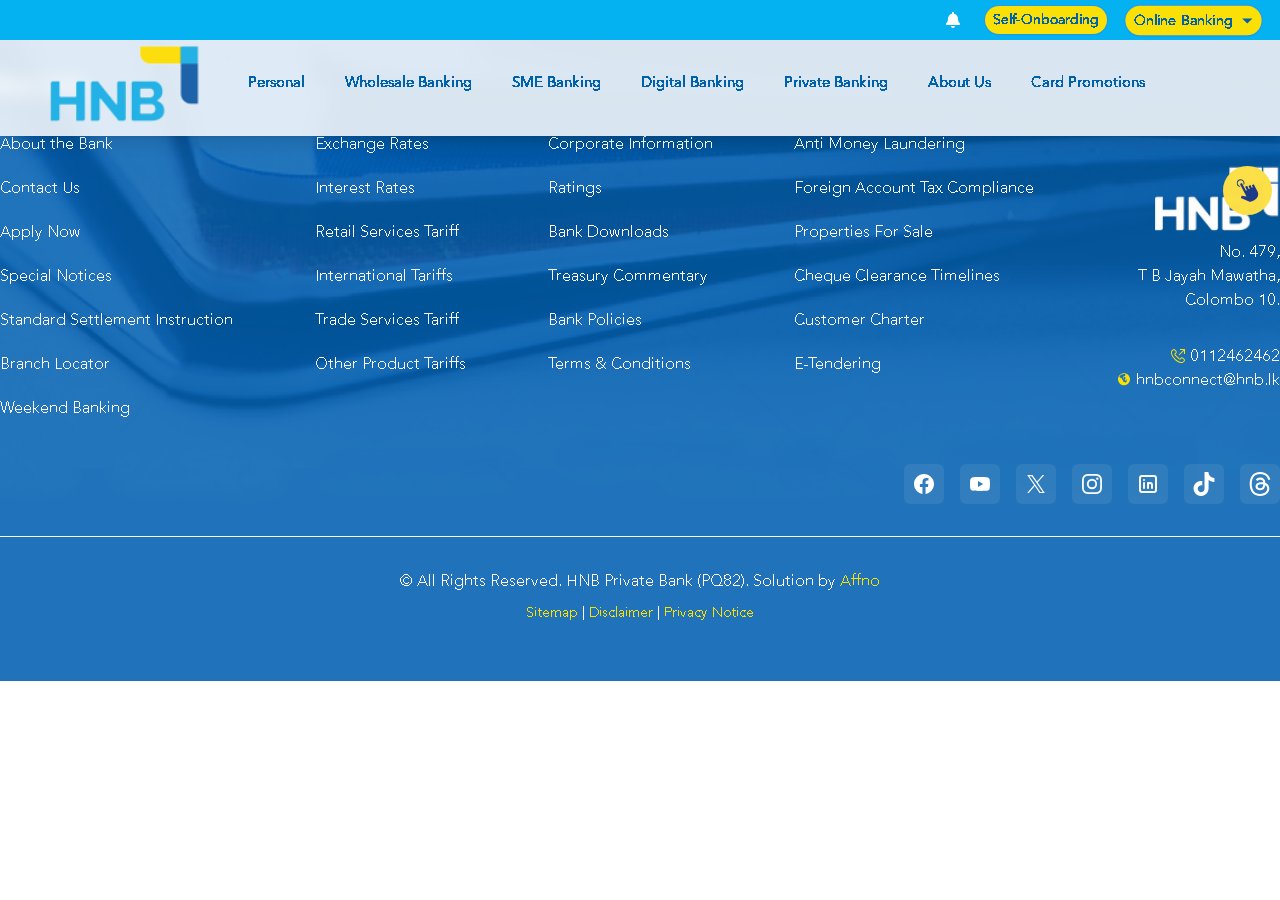Click the address line 'T B Jayah Mawatha,'
Screen dimensions: 1280x900
pos(1209,276)
